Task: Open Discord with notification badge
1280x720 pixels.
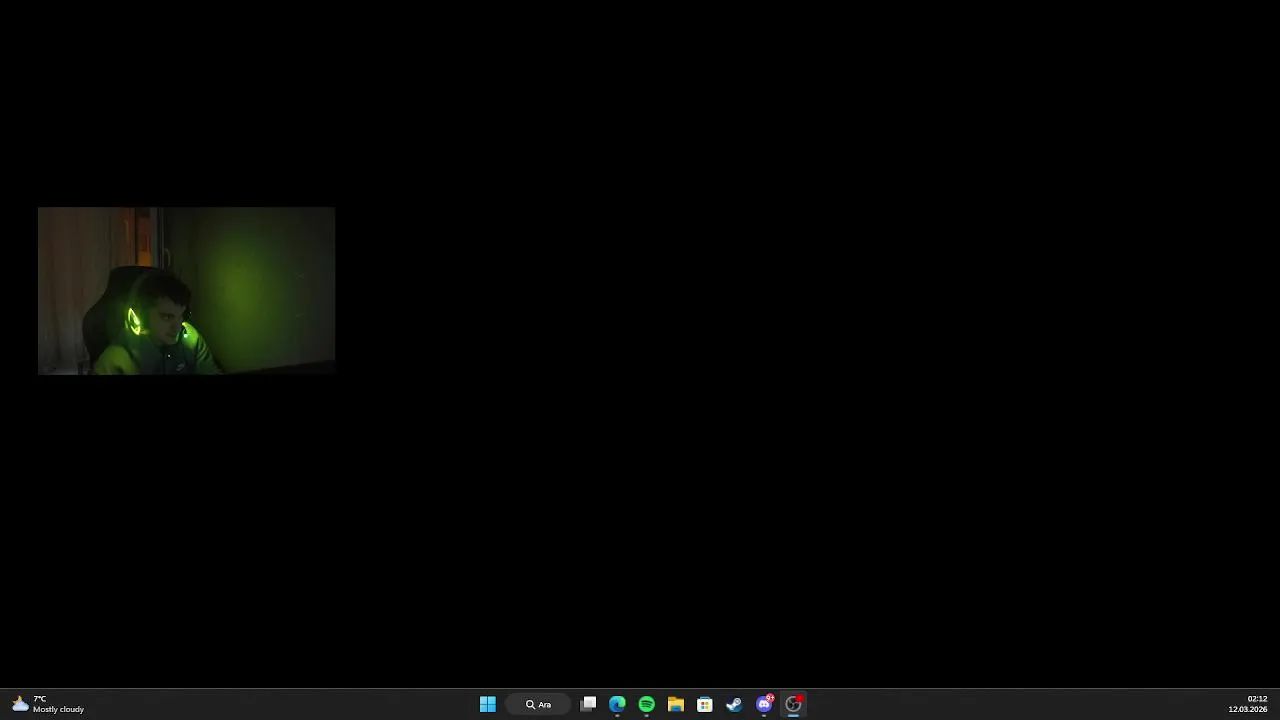Action: [x=764, y=704]
